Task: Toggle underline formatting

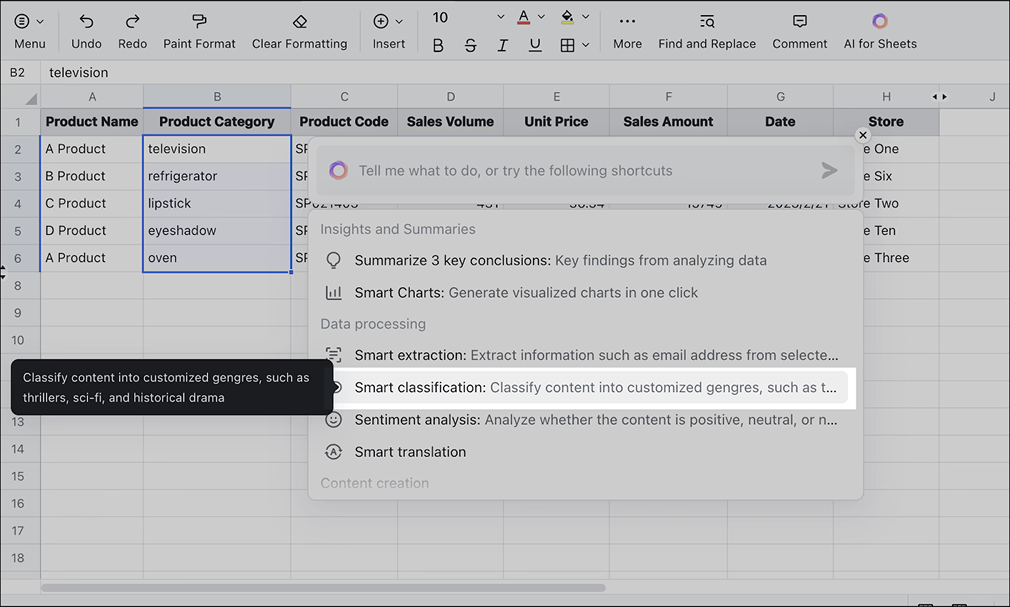Action: (535, 45)
